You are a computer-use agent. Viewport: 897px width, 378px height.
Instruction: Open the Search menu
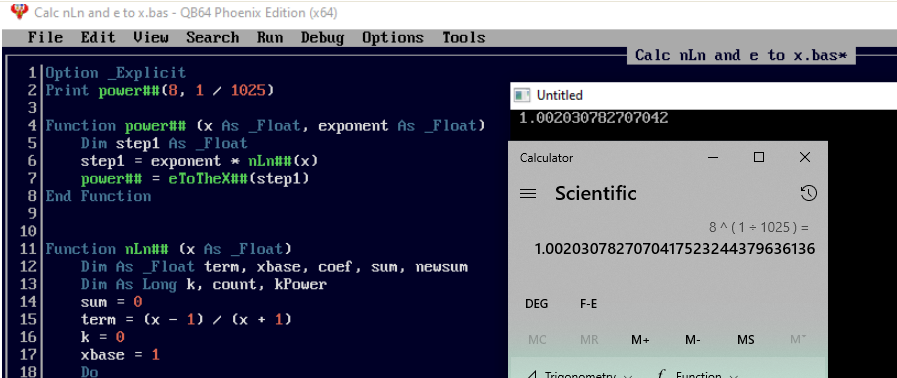click(212, 38)
